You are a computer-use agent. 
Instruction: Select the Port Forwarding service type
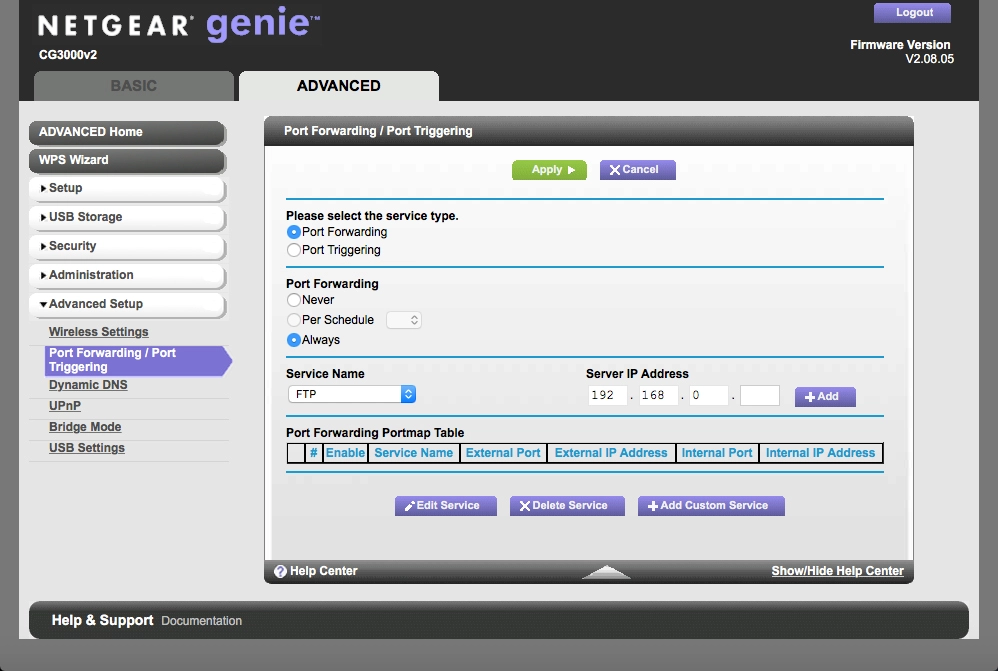293,232
